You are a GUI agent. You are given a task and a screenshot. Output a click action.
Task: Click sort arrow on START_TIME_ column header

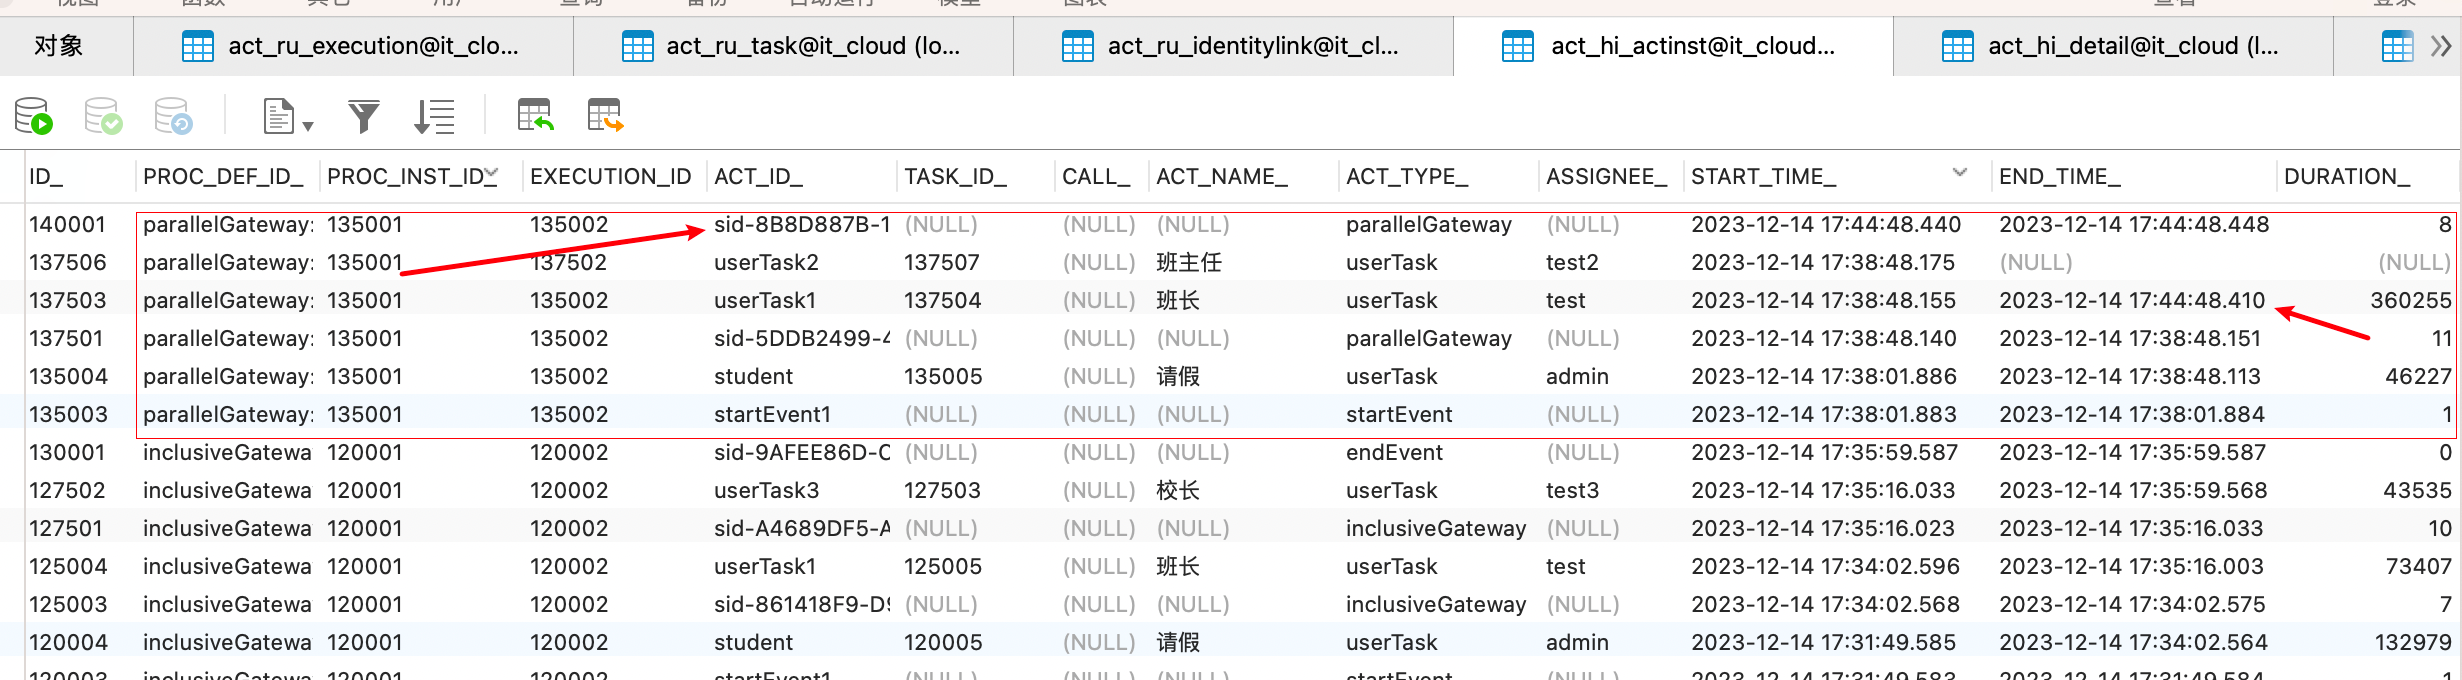coord(1960,173)
